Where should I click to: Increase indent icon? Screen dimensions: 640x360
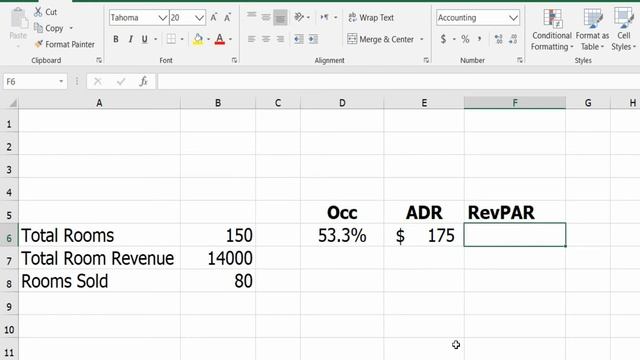coord(313,39)
